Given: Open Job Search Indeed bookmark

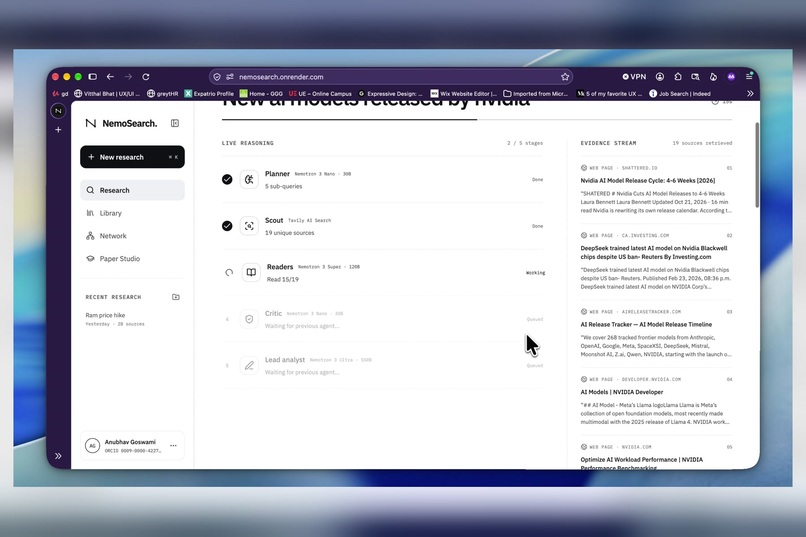Looking at the screenshot, I should click(680, 94).
